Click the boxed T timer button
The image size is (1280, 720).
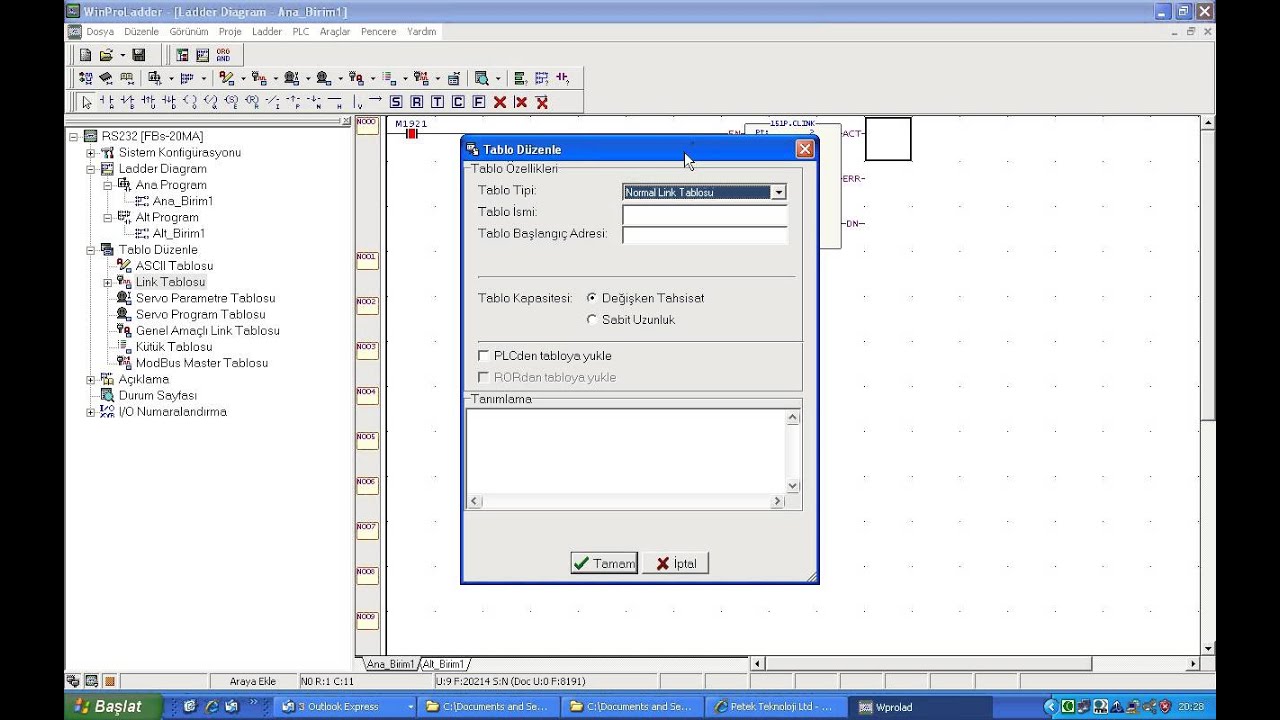point(437,102)
